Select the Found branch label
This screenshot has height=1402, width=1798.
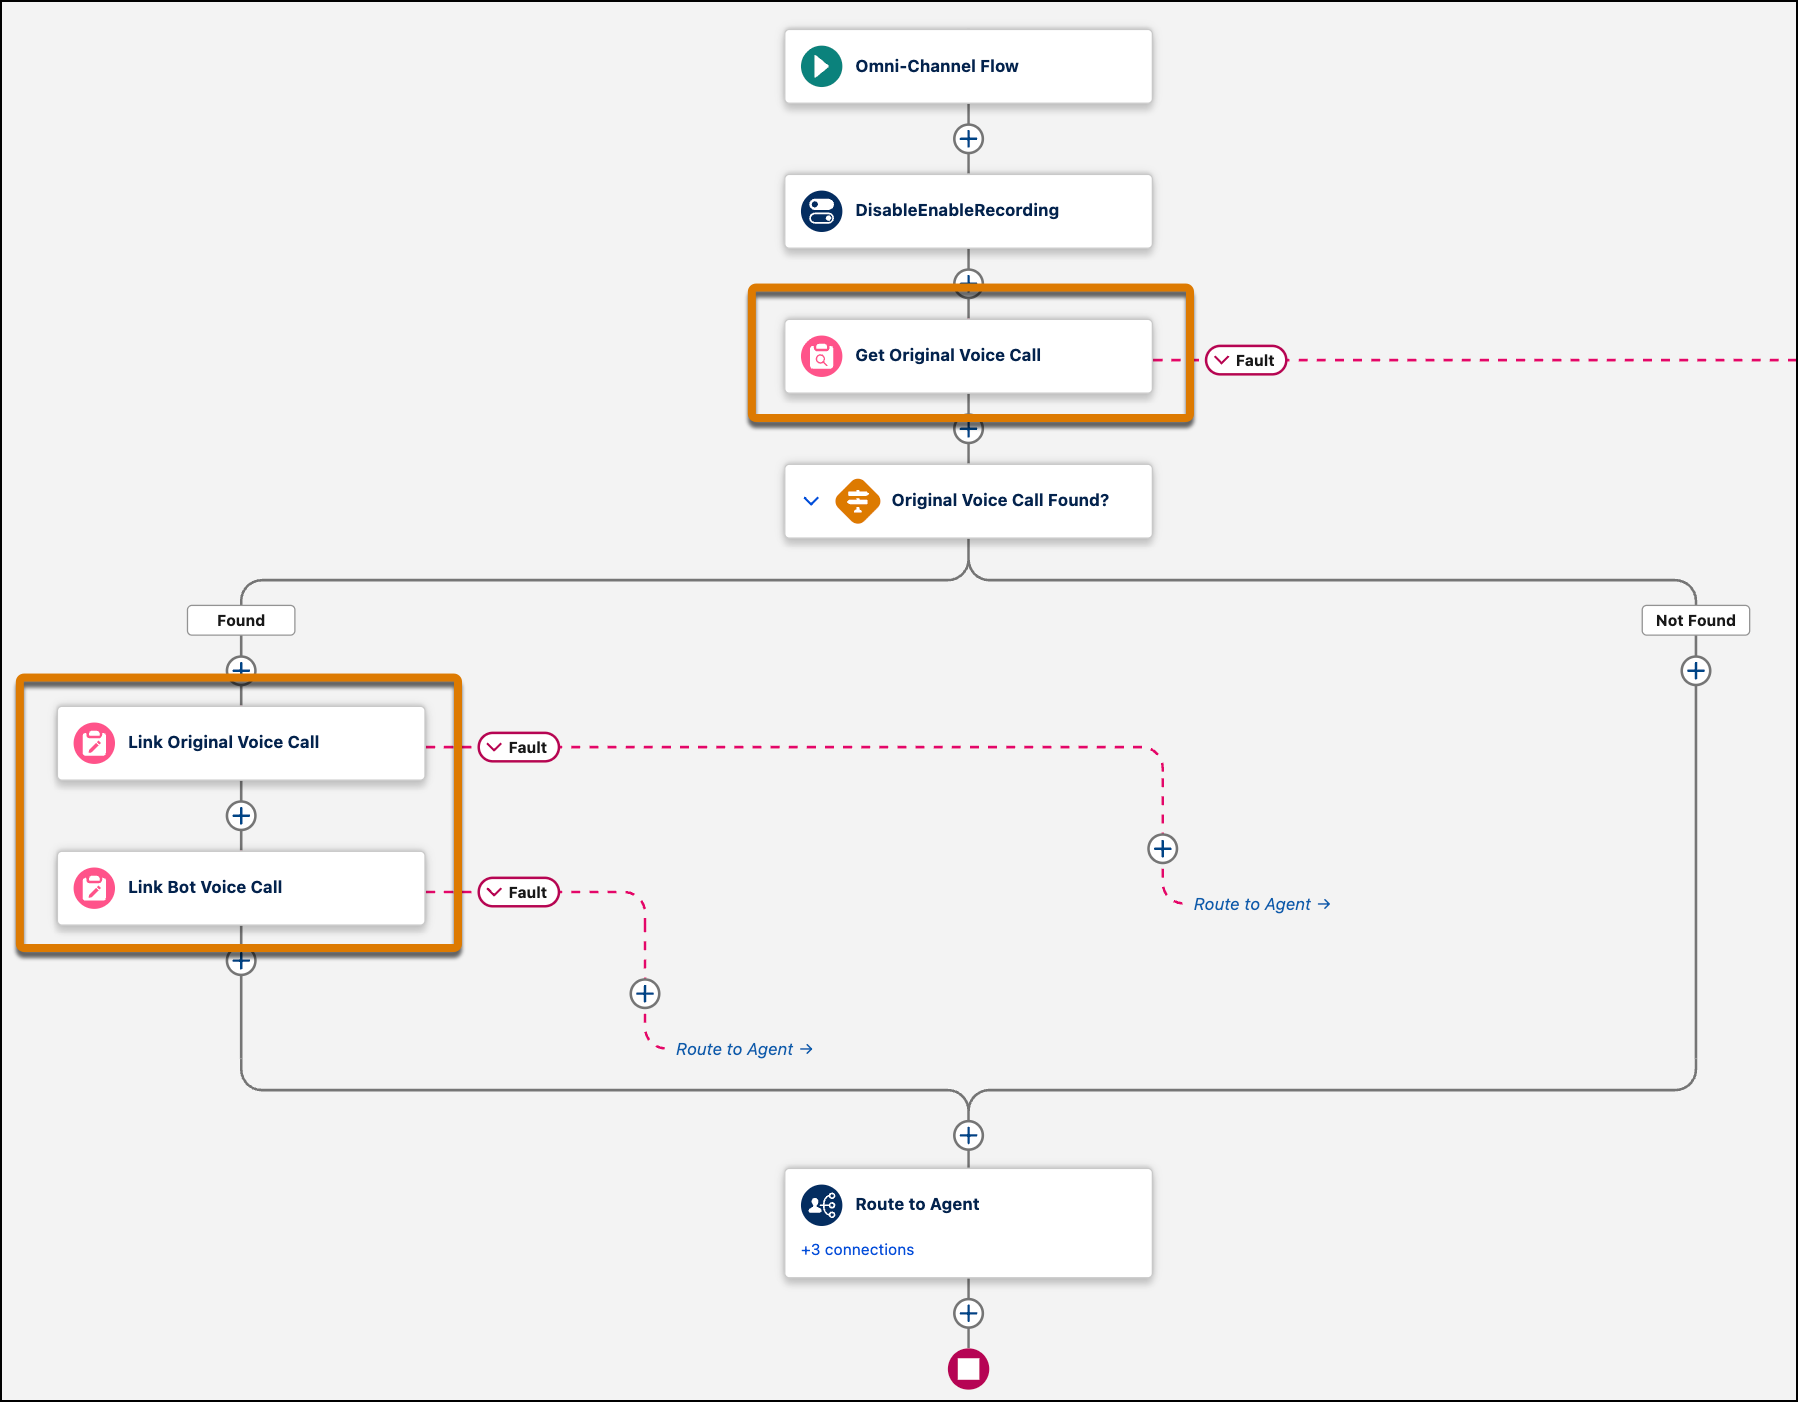[241, 620]
